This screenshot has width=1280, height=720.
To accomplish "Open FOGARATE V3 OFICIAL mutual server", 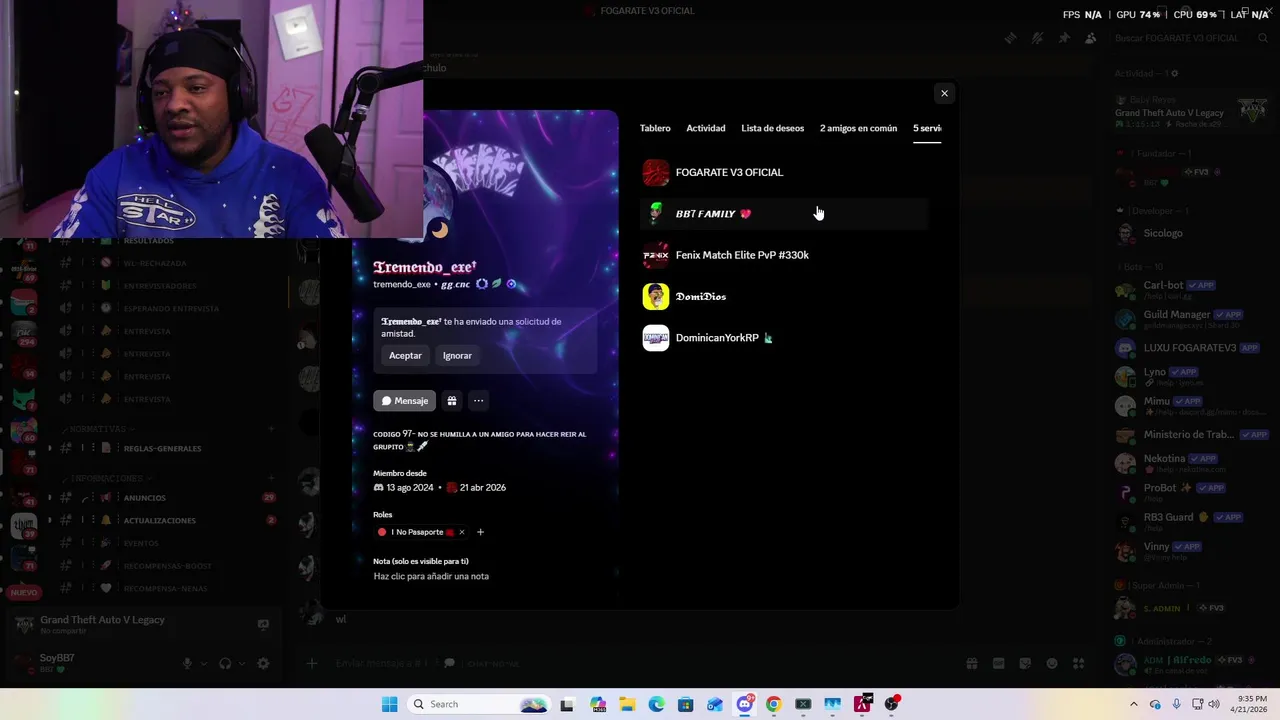I will coord(785,172).
